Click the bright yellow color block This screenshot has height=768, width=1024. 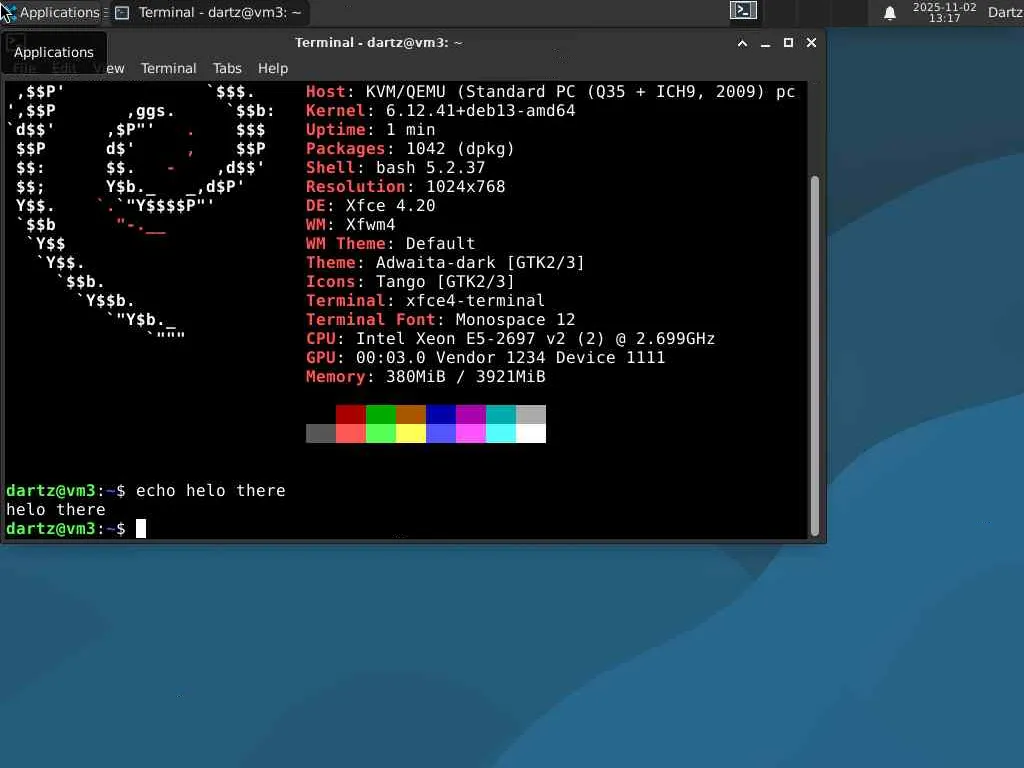(x=411, y=433)
